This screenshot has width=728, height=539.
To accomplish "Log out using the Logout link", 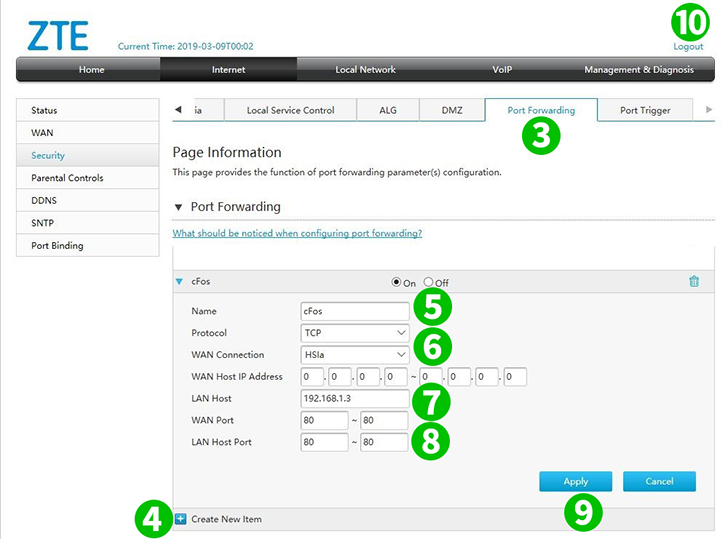I will coord(688,47).
